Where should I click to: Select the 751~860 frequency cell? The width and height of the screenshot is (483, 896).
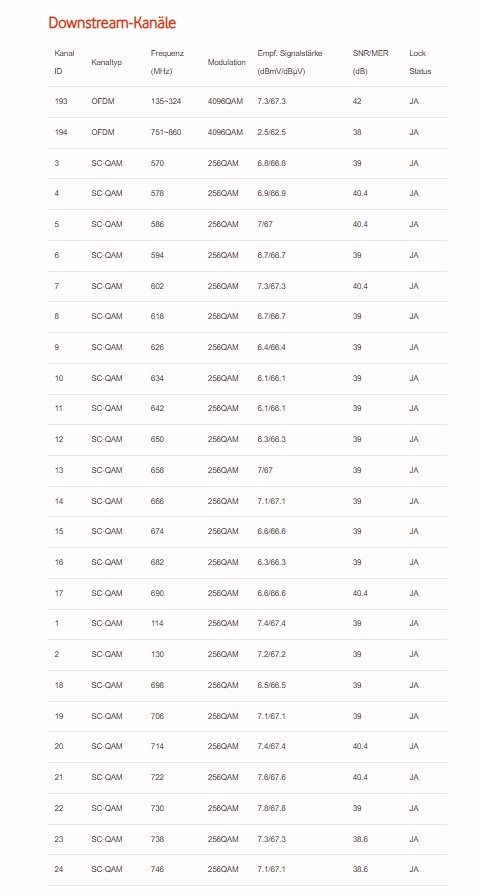click(x=166, y=132)
